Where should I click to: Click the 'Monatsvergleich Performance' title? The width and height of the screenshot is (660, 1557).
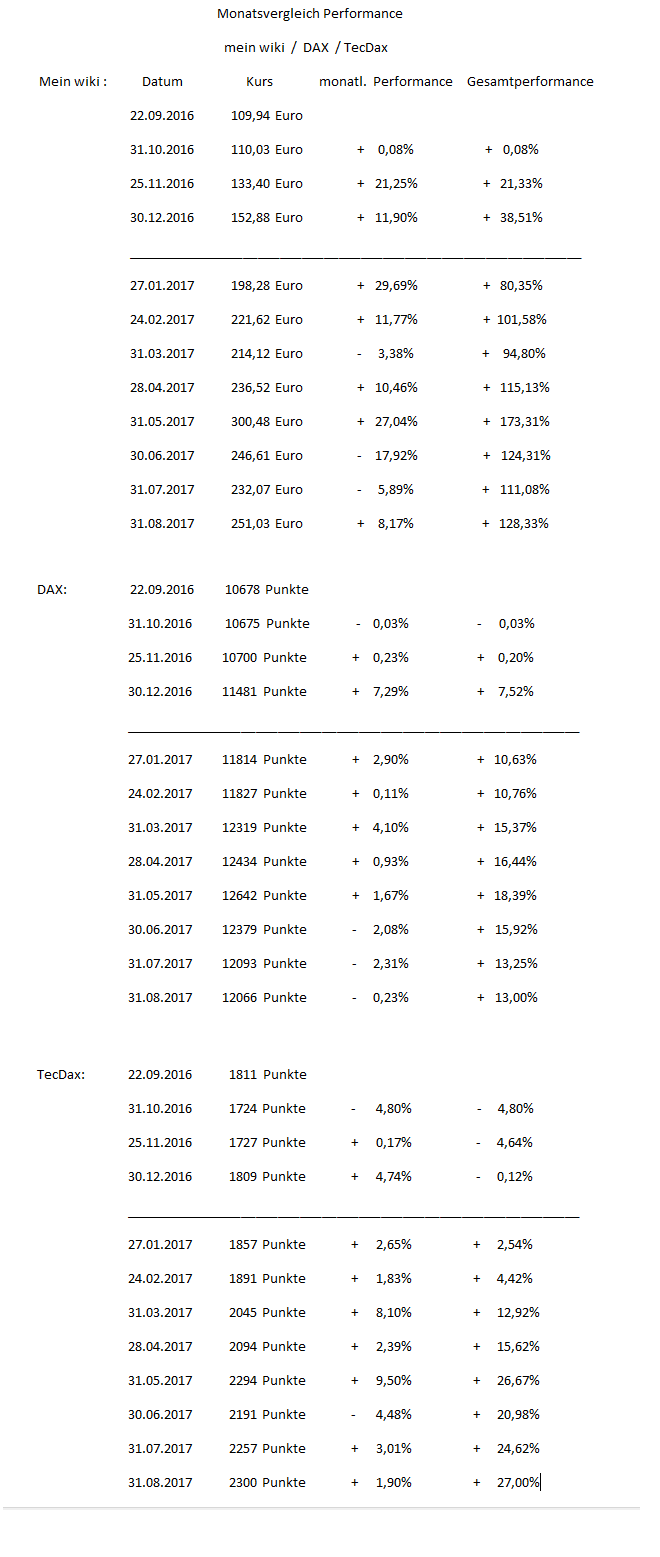click(310, 14)
